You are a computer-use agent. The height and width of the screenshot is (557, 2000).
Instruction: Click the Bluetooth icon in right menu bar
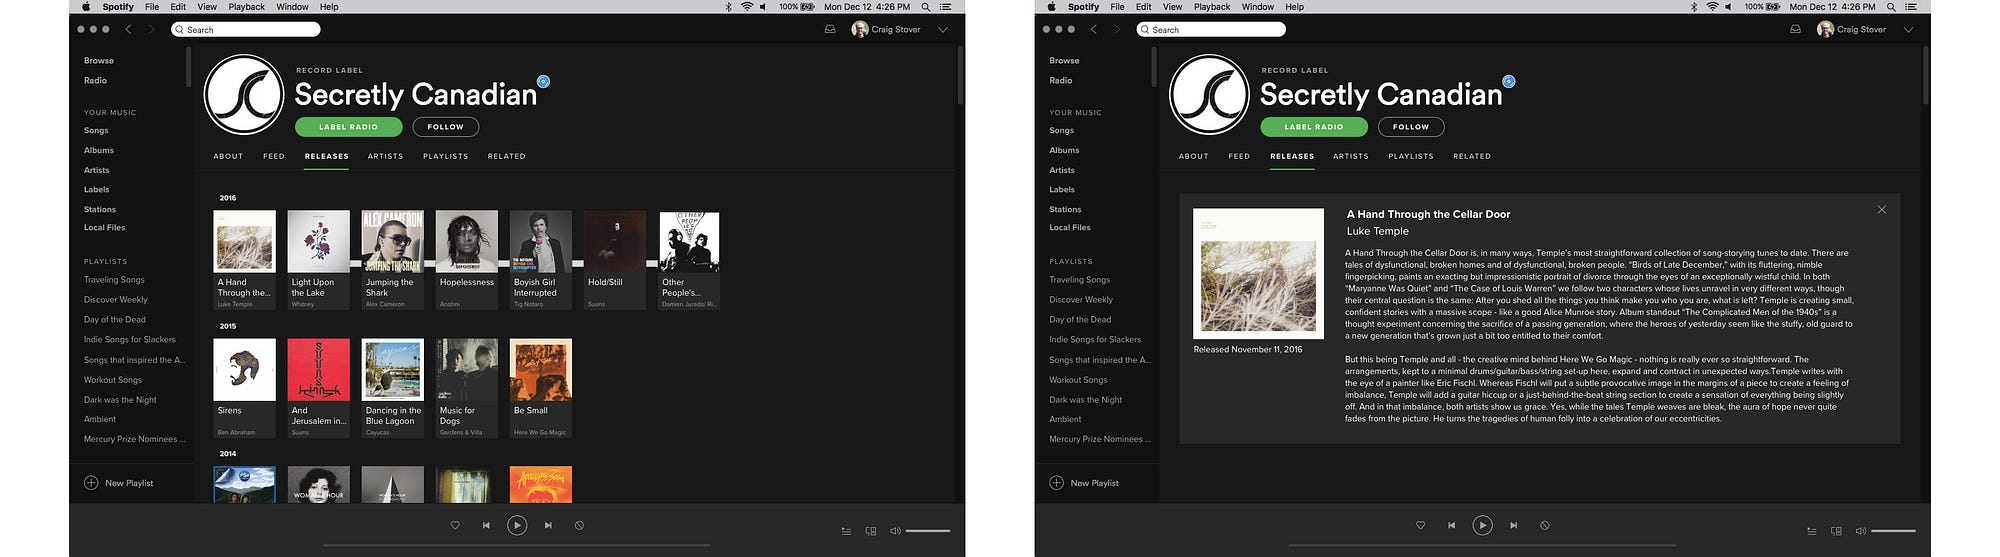[1693, 6]
